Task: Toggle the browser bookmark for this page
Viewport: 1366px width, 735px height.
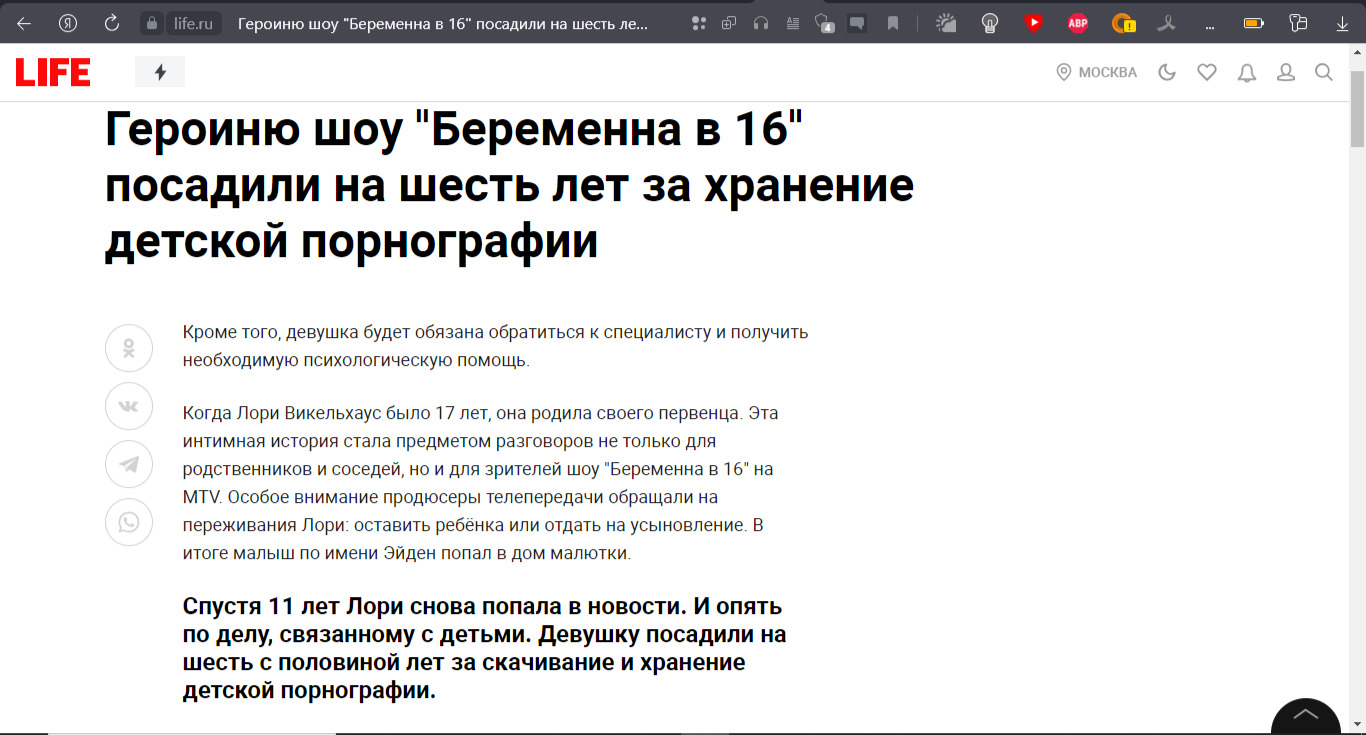Action: click(893, 23)
